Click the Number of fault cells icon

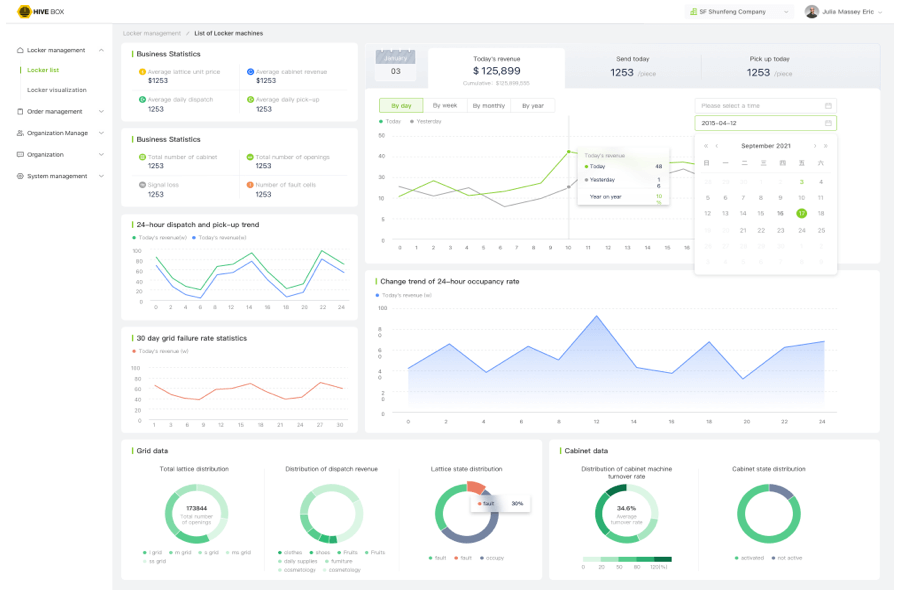[x=250, y=184]
